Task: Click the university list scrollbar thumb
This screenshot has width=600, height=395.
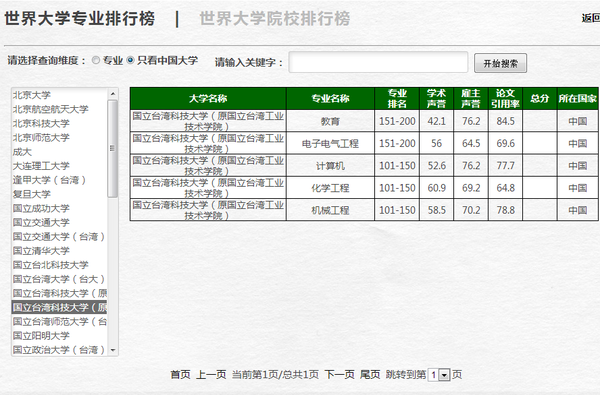Action: pos(112,149)
